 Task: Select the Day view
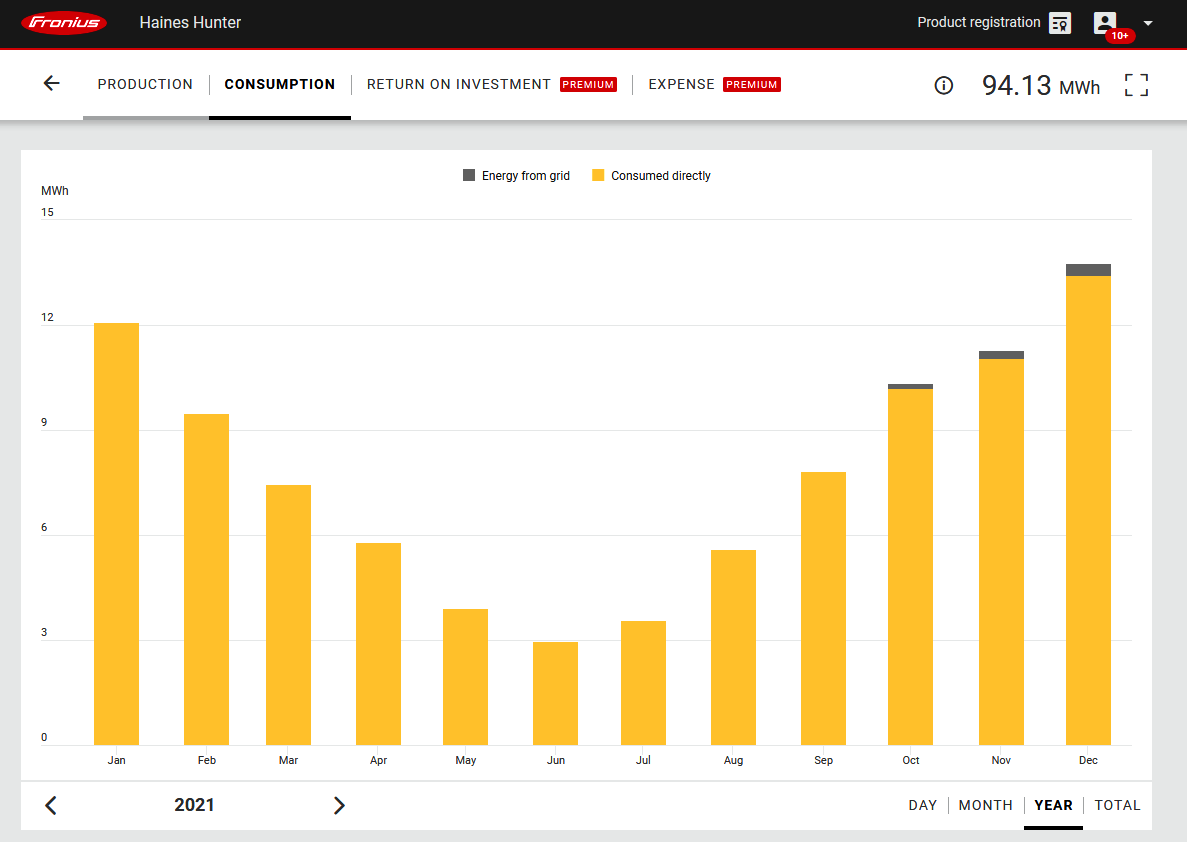(923, 805)
